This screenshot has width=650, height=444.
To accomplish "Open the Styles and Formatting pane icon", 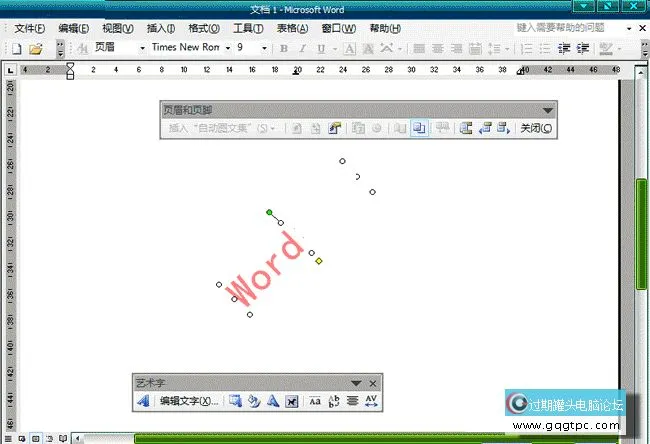I will point(82,49).
